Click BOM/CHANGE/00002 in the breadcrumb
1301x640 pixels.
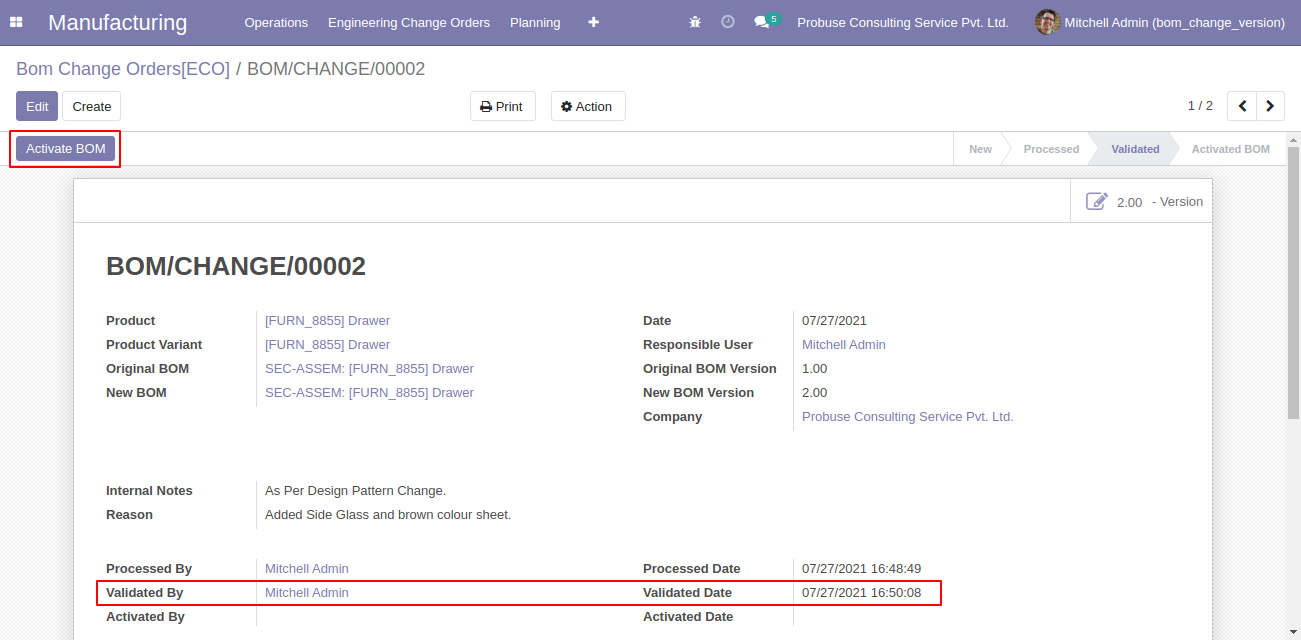336,69
